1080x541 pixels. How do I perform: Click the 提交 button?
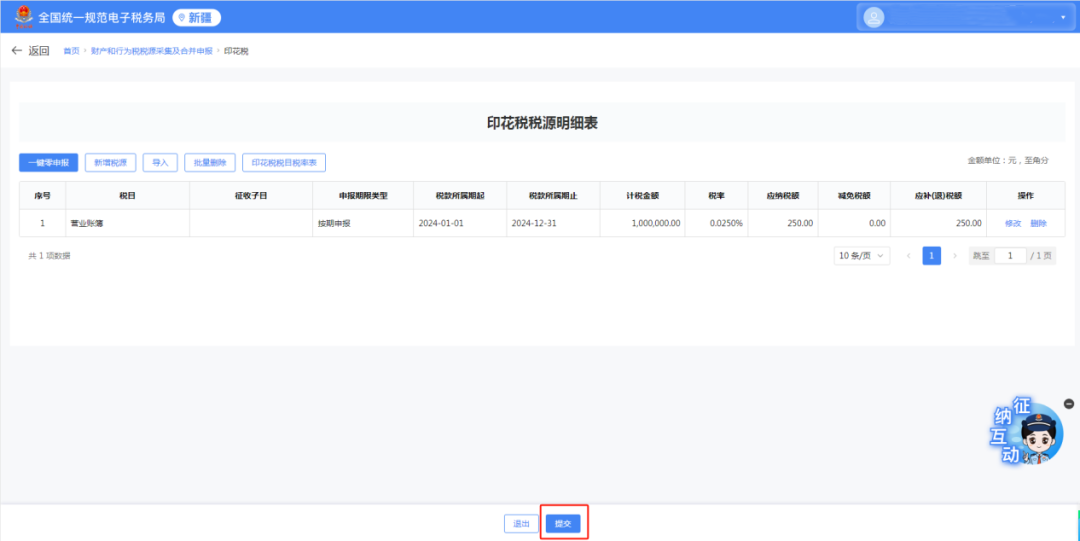(x=563, y=524)
